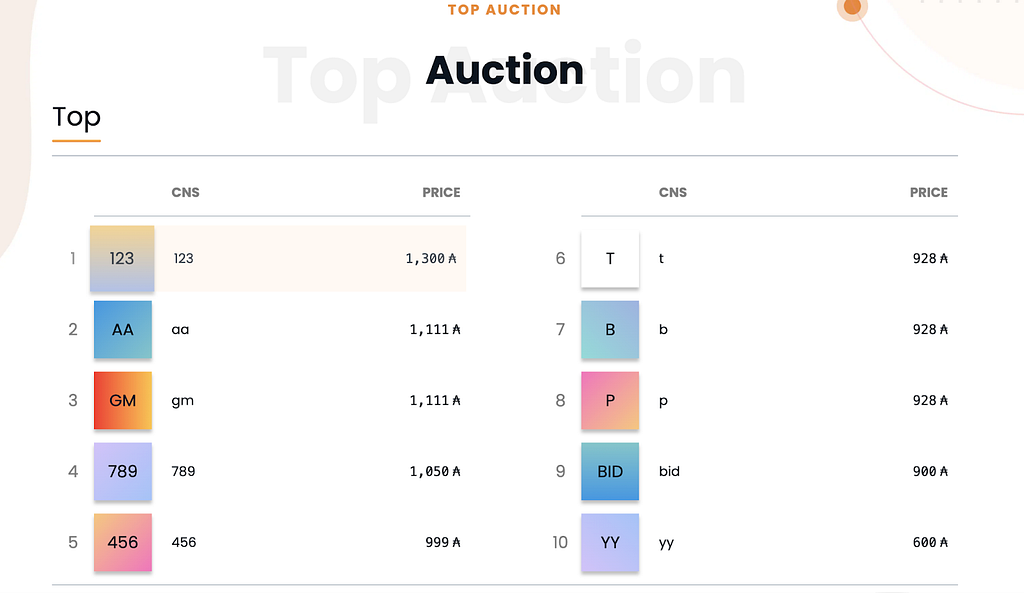Screen dimensions: 1024x593
Task: Open the 123 gradient tile icon
Action: coord(122,259)
